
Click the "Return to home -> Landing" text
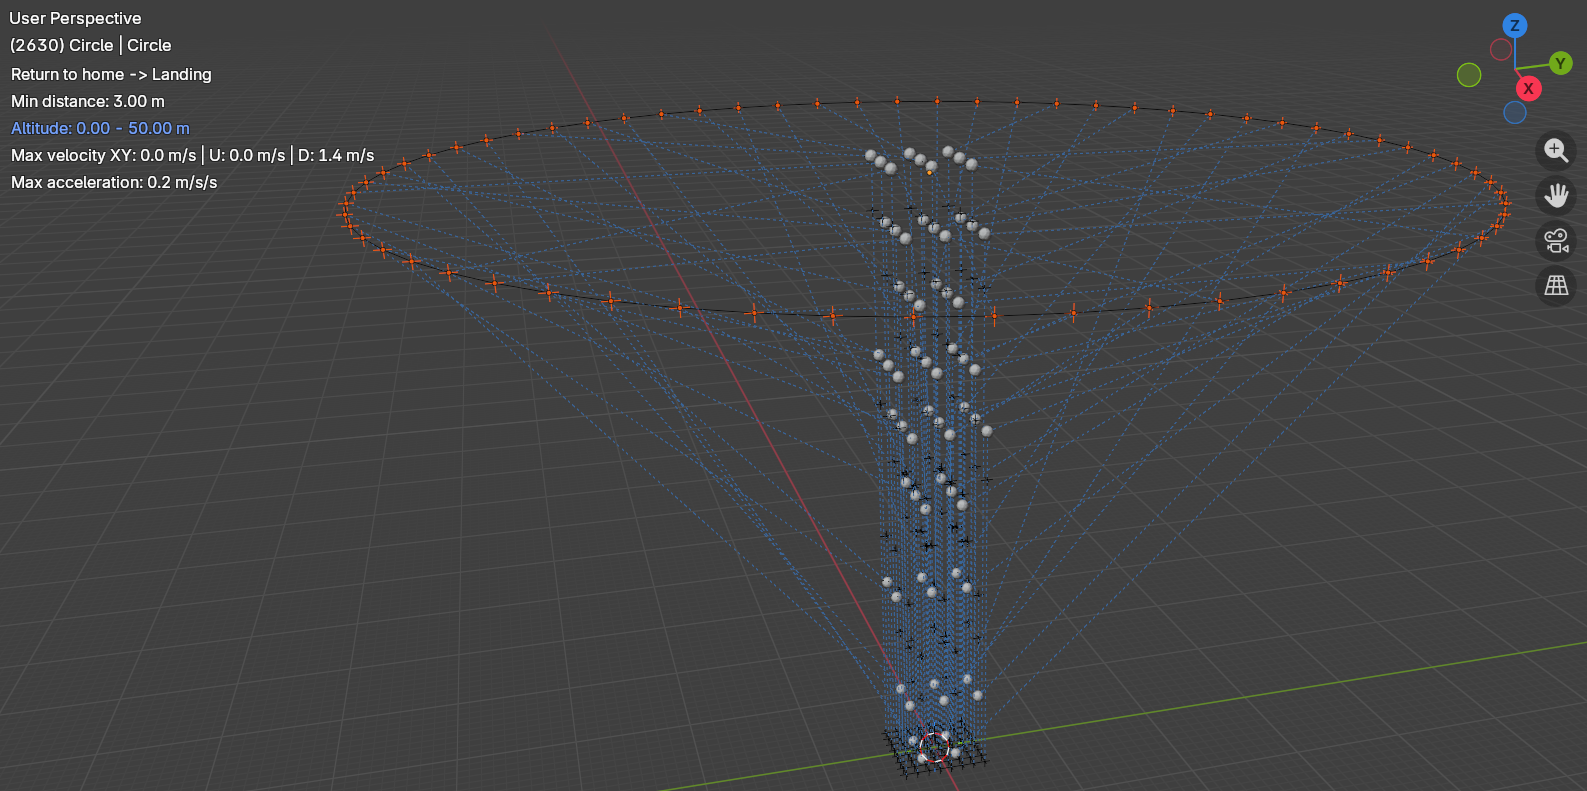(x=111, y=74)
